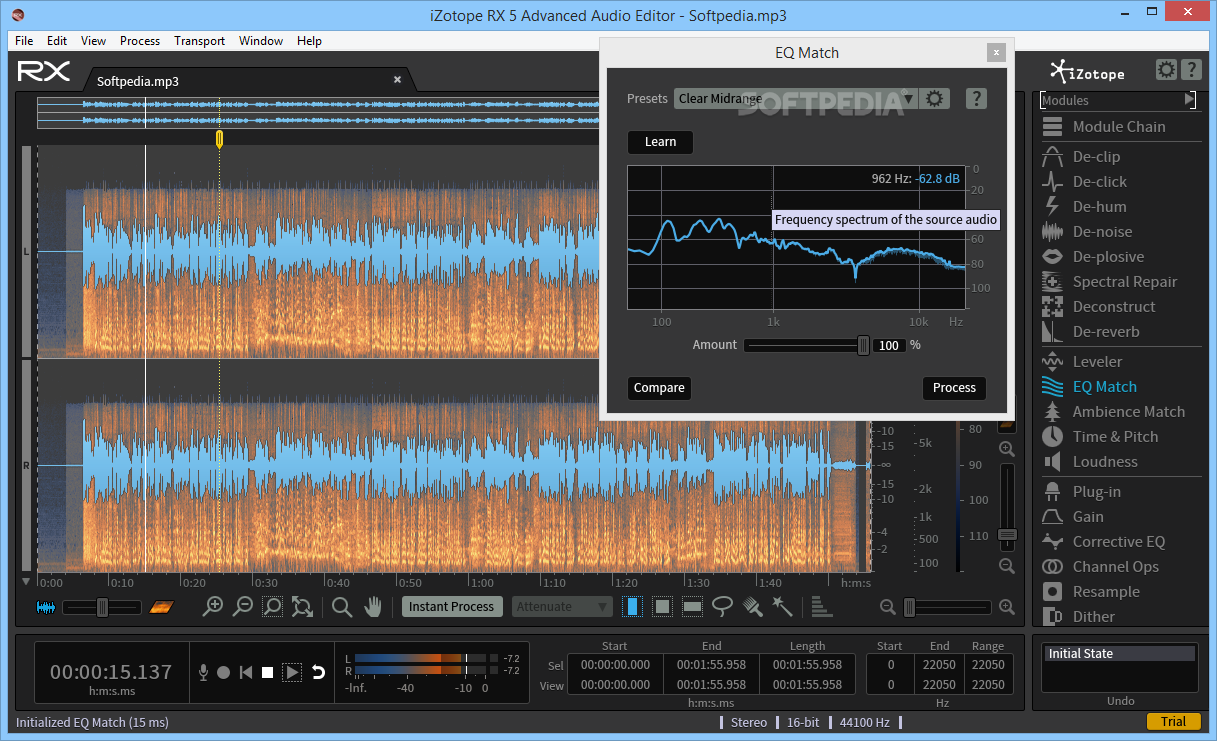Open the Edit menu
Image resolution: width=1217 pixels, height=741 pixels.
coord(57,41)
